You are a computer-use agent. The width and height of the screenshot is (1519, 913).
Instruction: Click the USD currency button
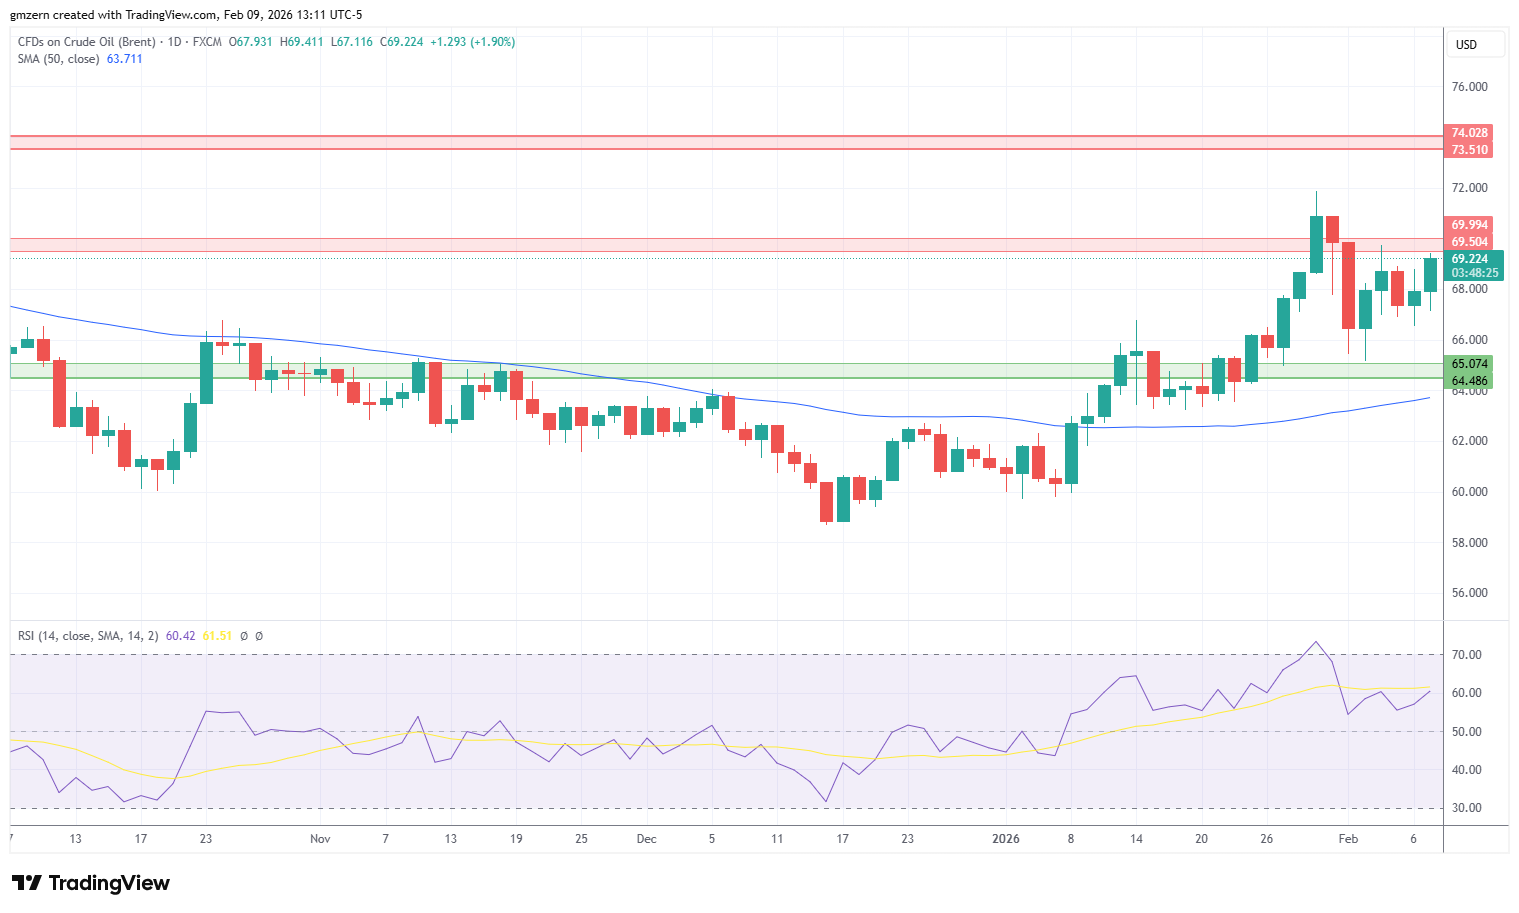[1474, 45]
